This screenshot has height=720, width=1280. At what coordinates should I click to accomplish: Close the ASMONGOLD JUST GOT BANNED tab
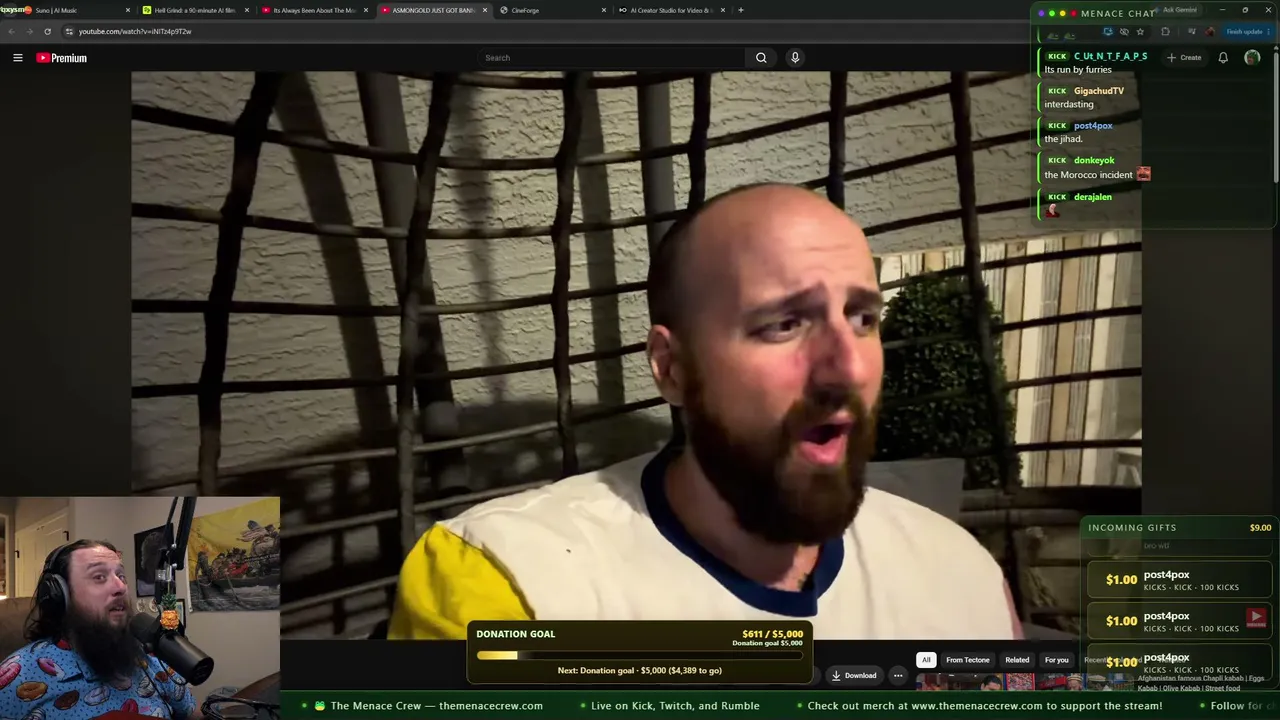[485, 10]
